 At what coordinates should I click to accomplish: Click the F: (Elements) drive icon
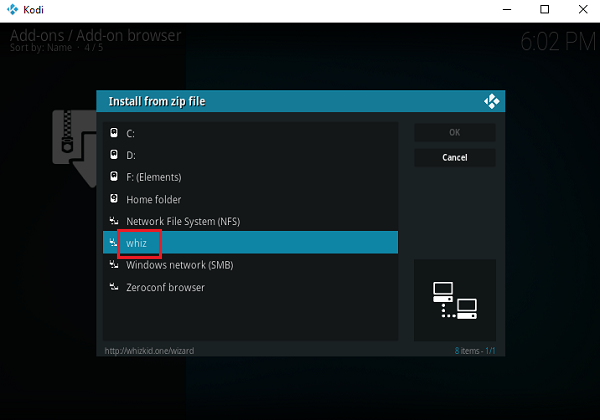[x=114, y=176]
